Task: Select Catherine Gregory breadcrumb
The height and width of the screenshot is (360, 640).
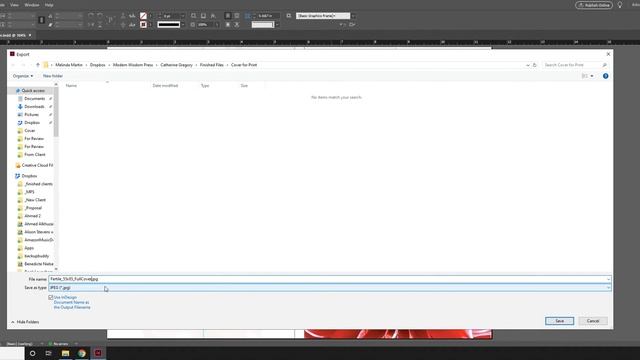Action: click(176, 65)
